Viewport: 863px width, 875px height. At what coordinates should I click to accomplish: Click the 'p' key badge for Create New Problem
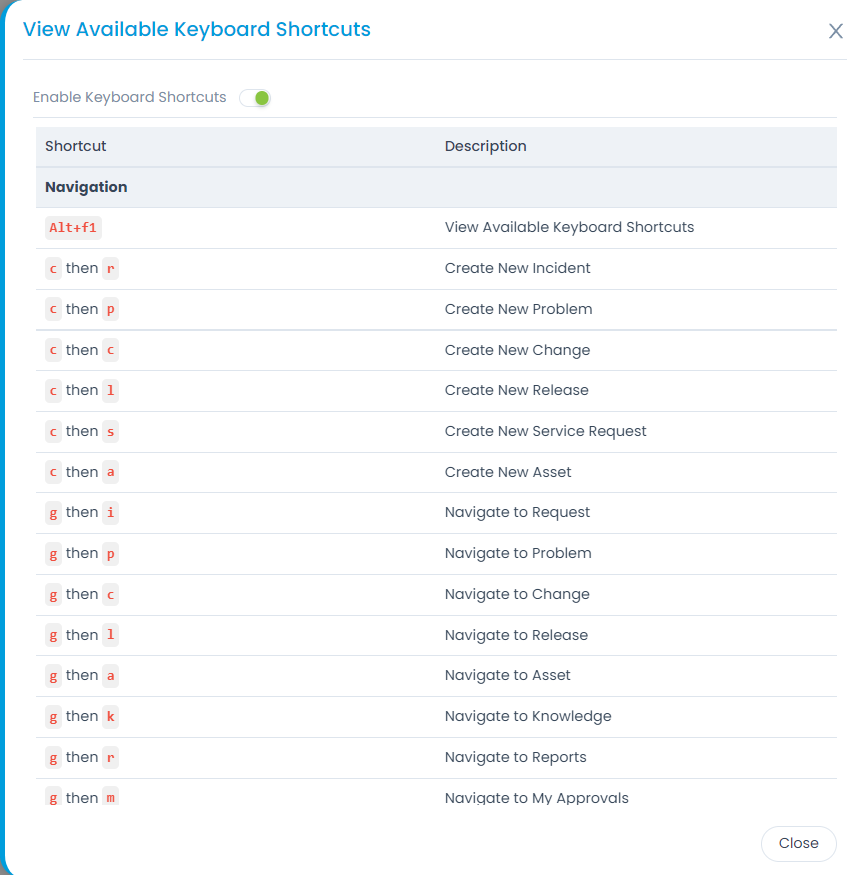pos(110,309)
